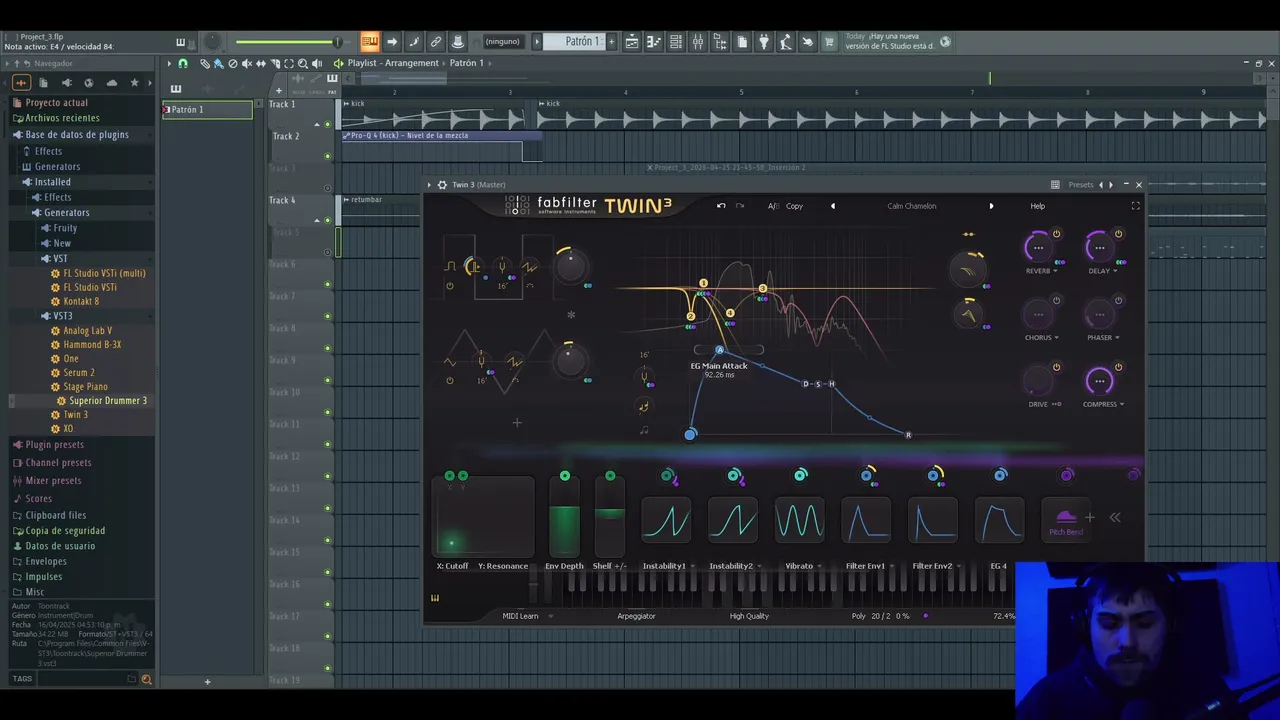
Task: Select Serum 2 in VST3 list
Action: 79,373
